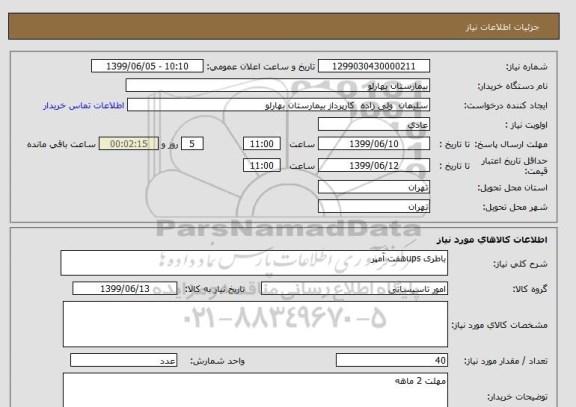Screen dimensions: 576x407
Task: Click the label مهلت ارسال پاسخ
Action: tap(511, 144)
